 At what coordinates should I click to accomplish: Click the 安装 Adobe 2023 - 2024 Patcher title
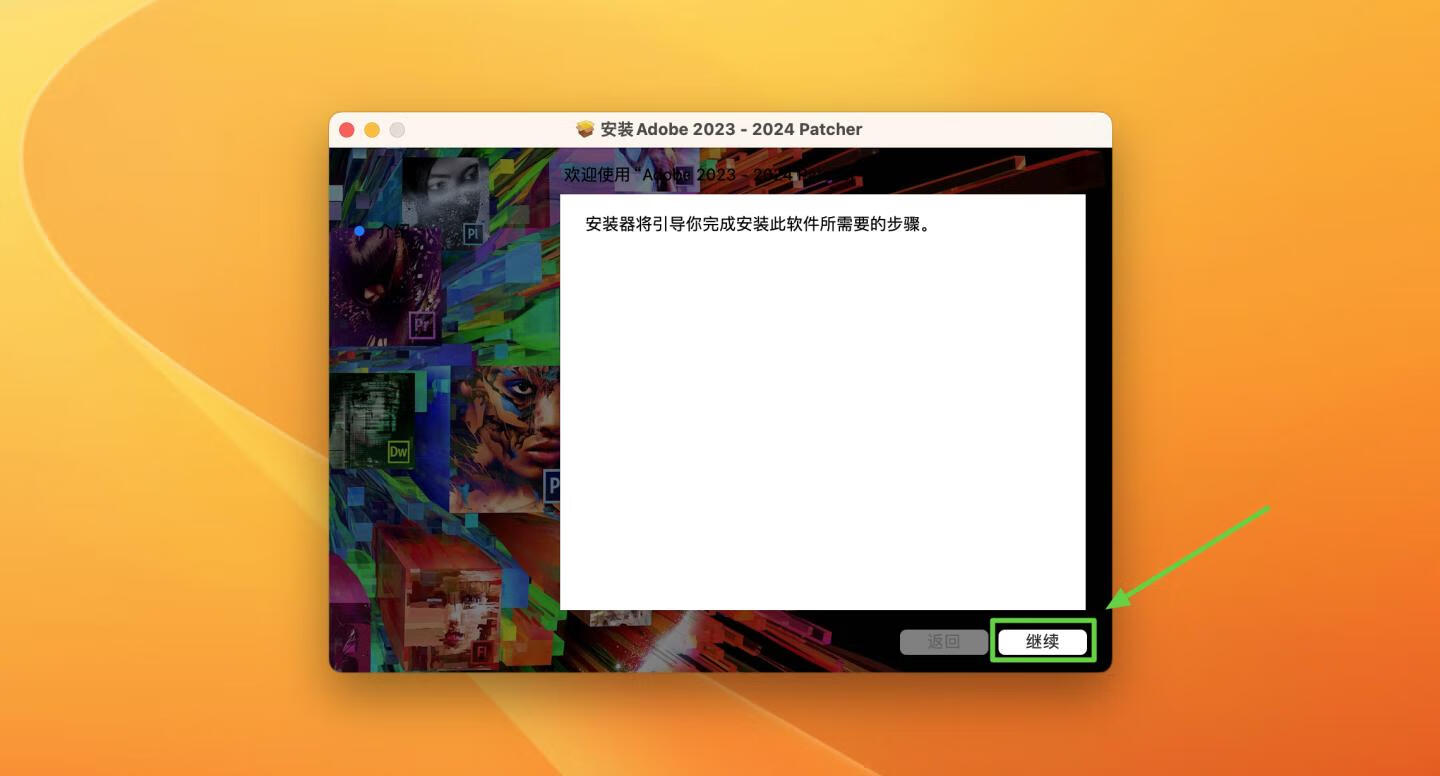pyautogui.click(x=735, y=129)
